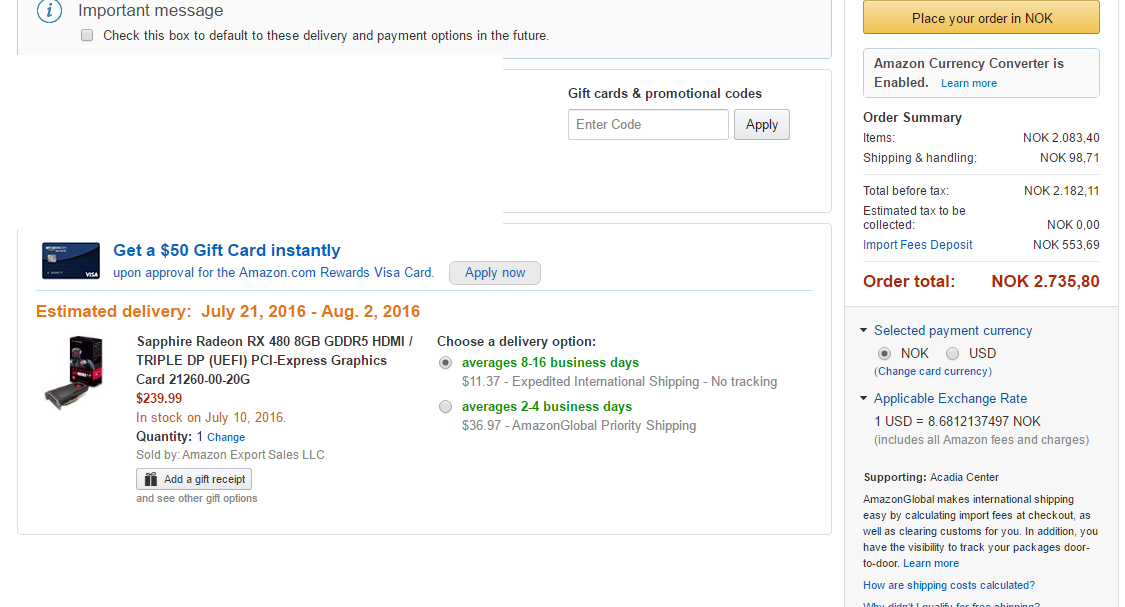Open Learn more about Amazon Currency Converter
Viewport: 1125px width, 607px height.
[x=969, y=83]
